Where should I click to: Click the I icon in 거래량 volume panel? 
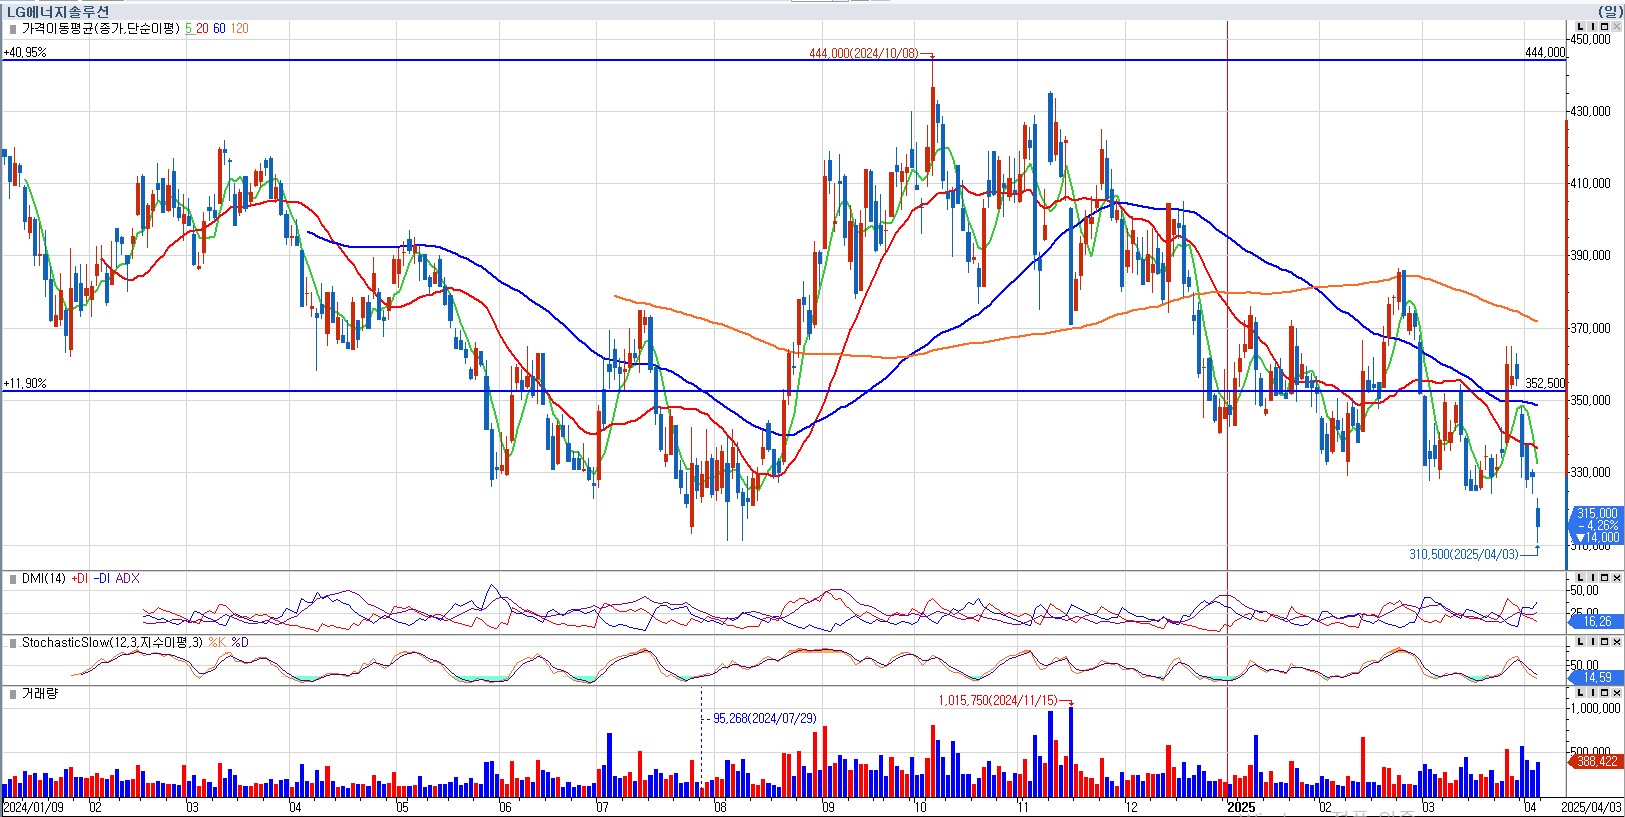(x=1593, y=692)
